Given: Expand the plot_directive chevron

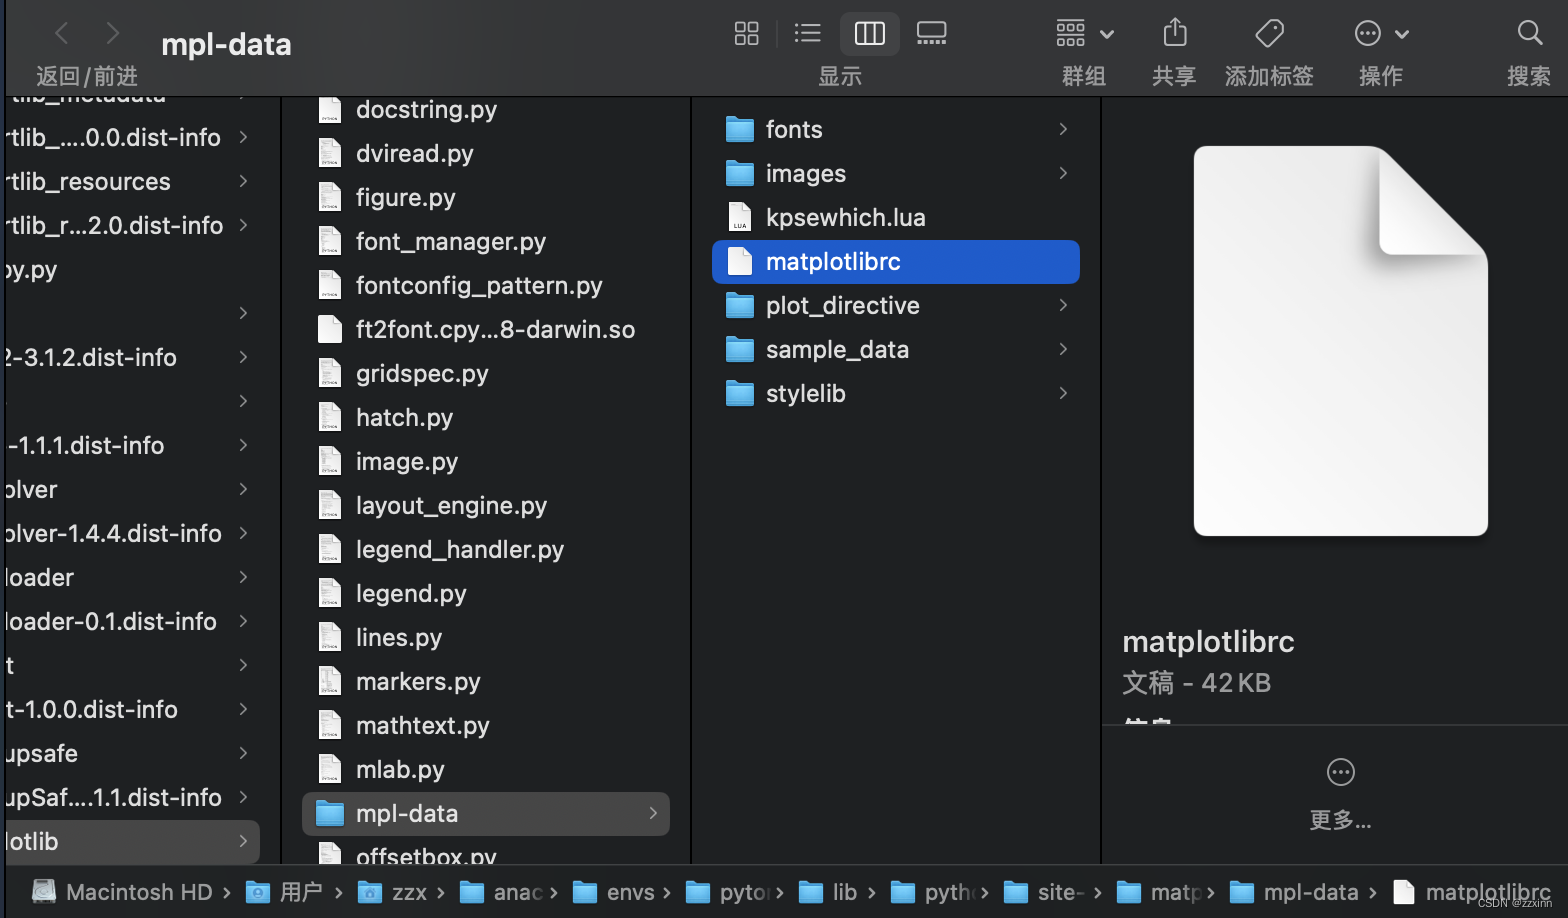Looking at the screenshot, I should (1063, 305).
